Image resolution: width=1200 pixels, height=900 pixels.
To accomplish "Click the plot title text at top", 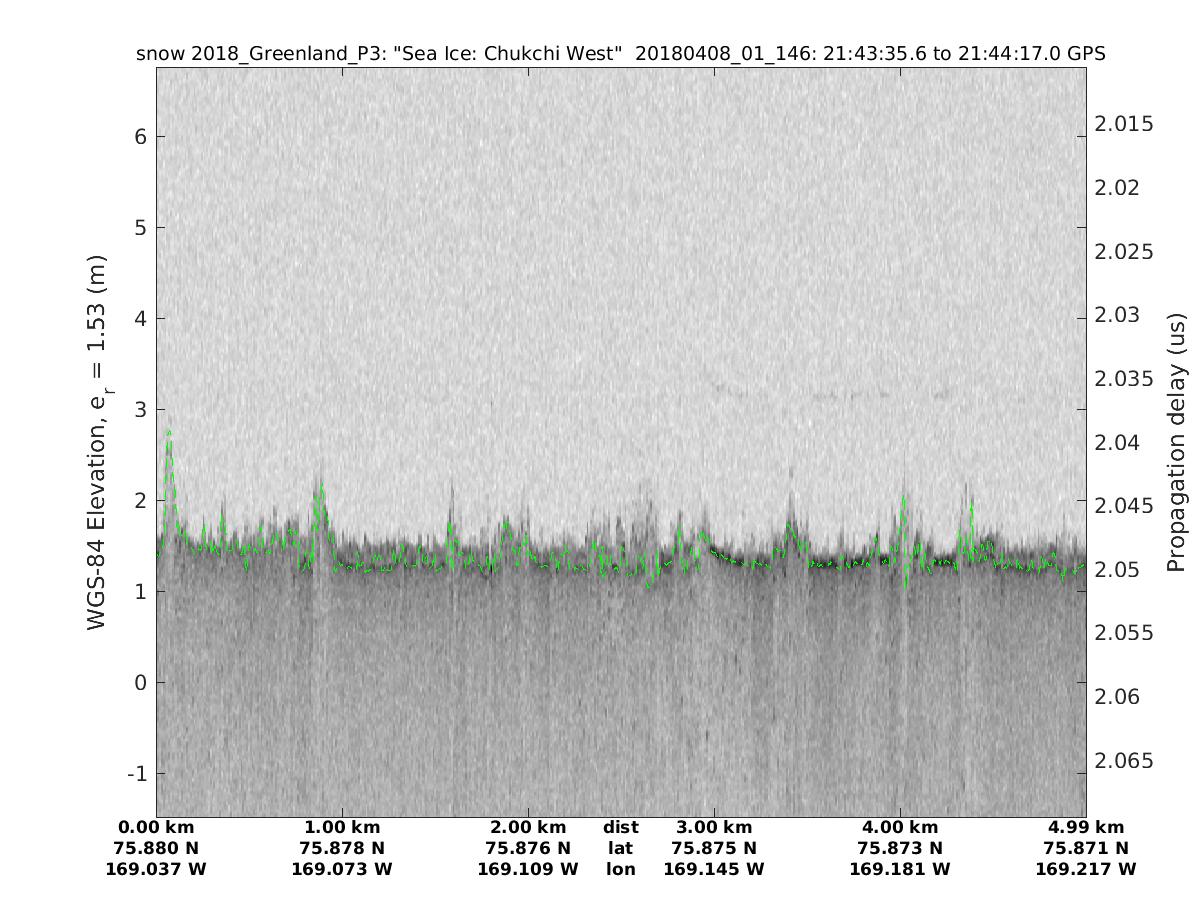I will coord(620,53).
